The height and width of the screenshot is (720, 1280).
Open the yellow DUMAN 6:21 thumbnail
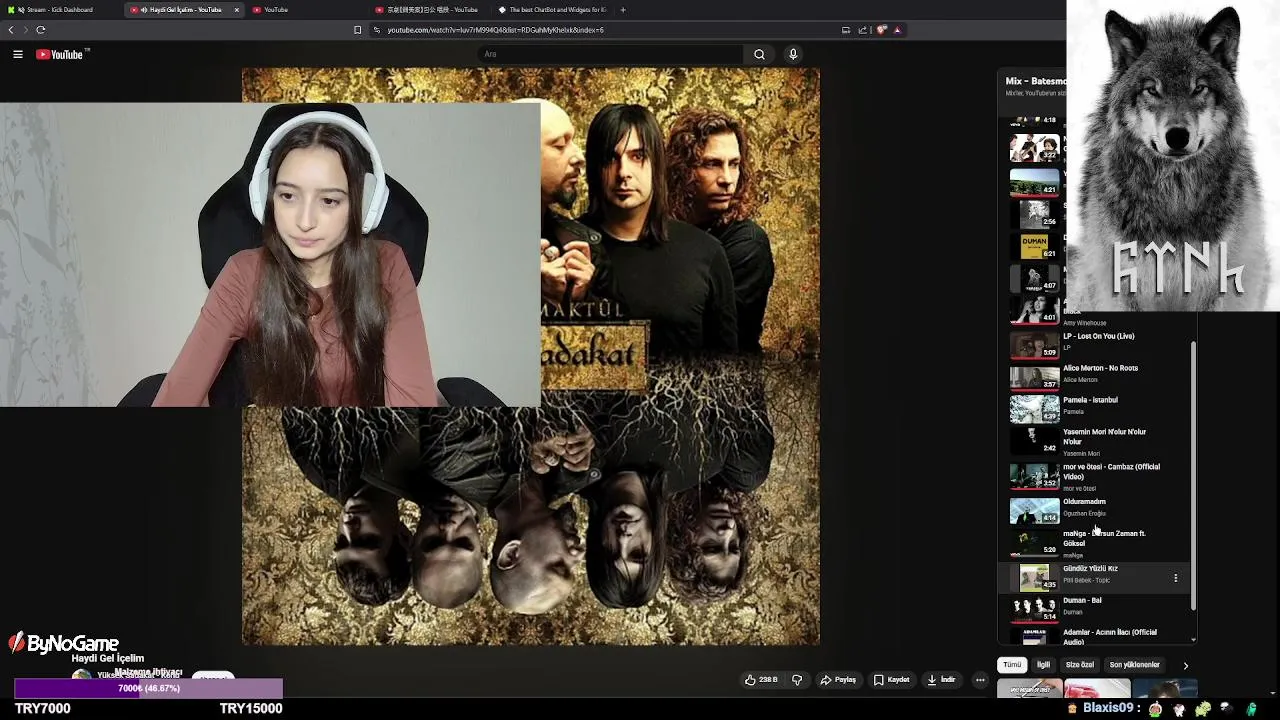click(1034, 246)
